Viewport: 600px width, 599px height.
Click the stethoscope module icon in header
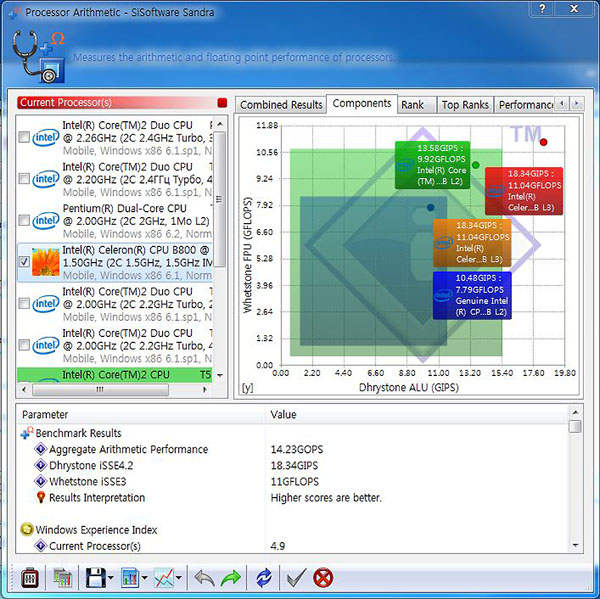(x=38, y=57)
